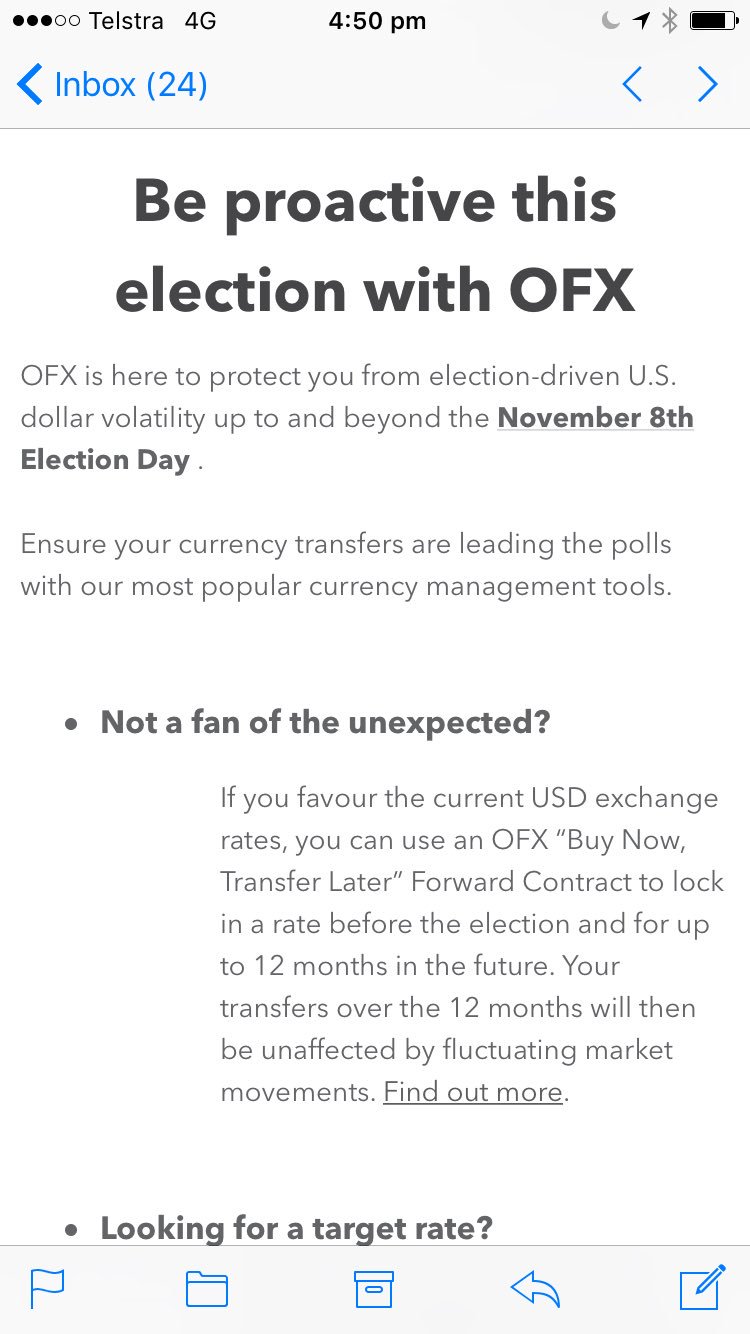Follow the Find out more link
The image size is (750, 1334).
473,1092
